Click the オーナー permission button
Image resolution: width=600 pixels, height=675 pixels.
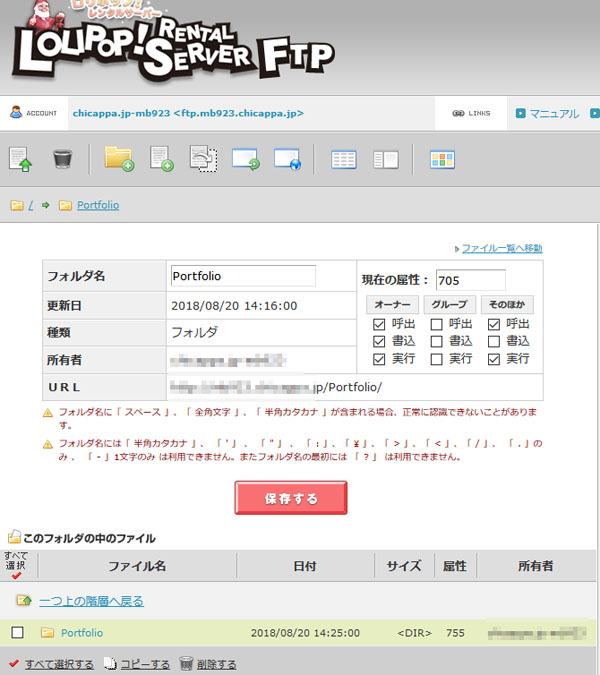point(392,304)
